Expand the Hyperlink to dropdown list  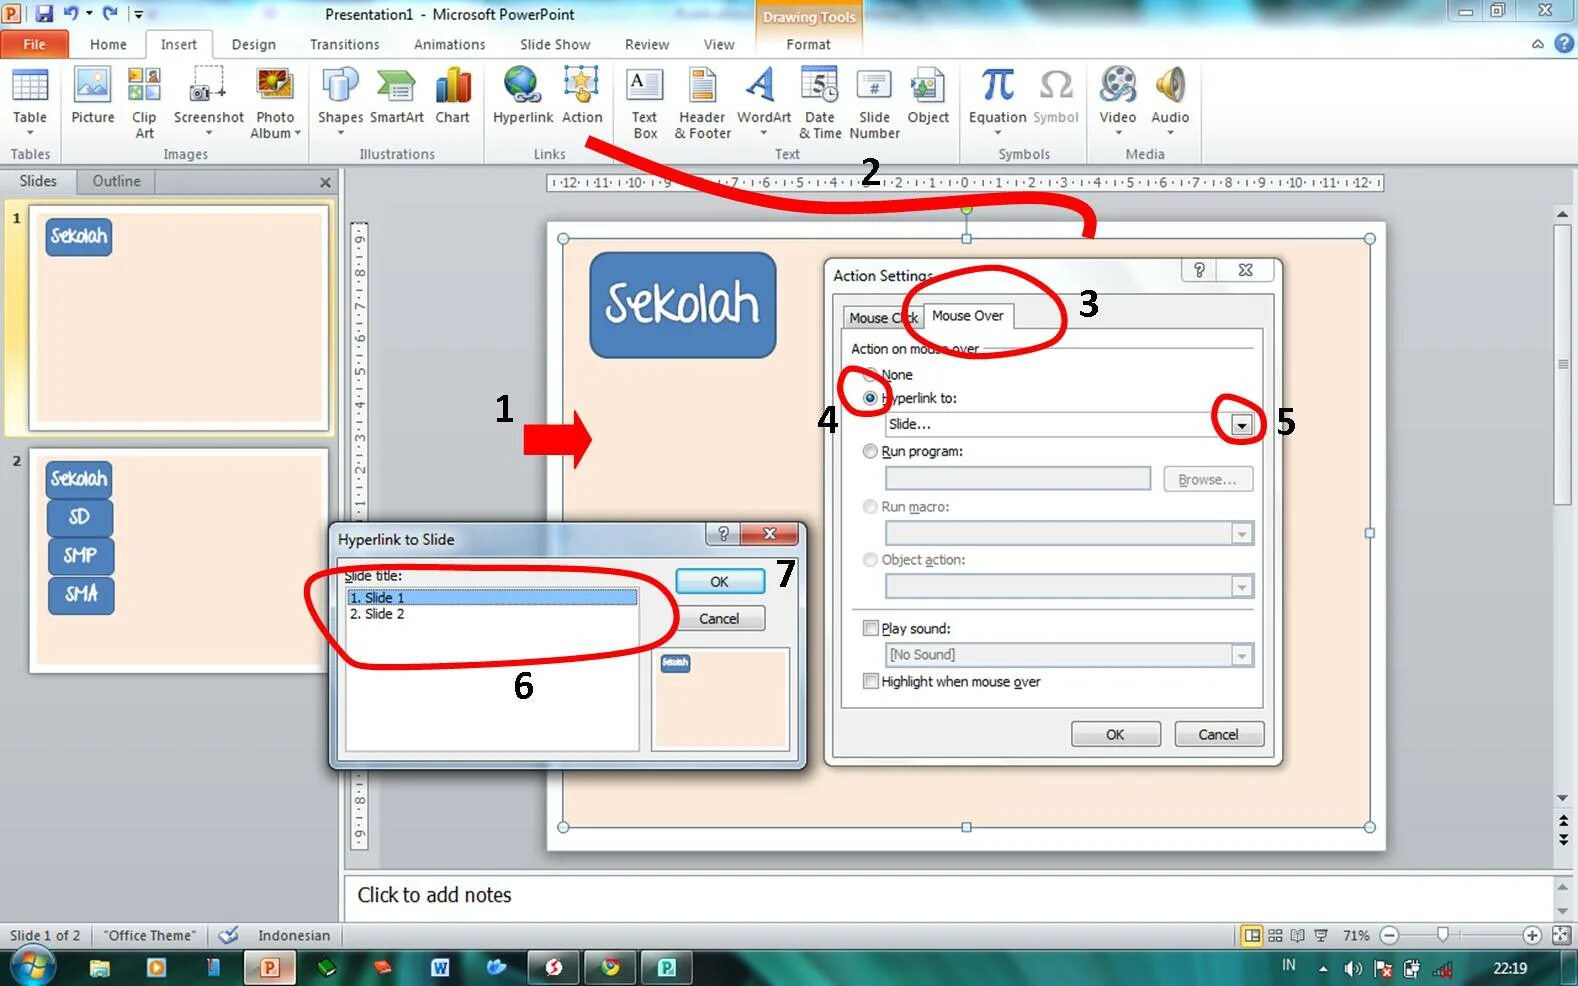(1241, 424)
